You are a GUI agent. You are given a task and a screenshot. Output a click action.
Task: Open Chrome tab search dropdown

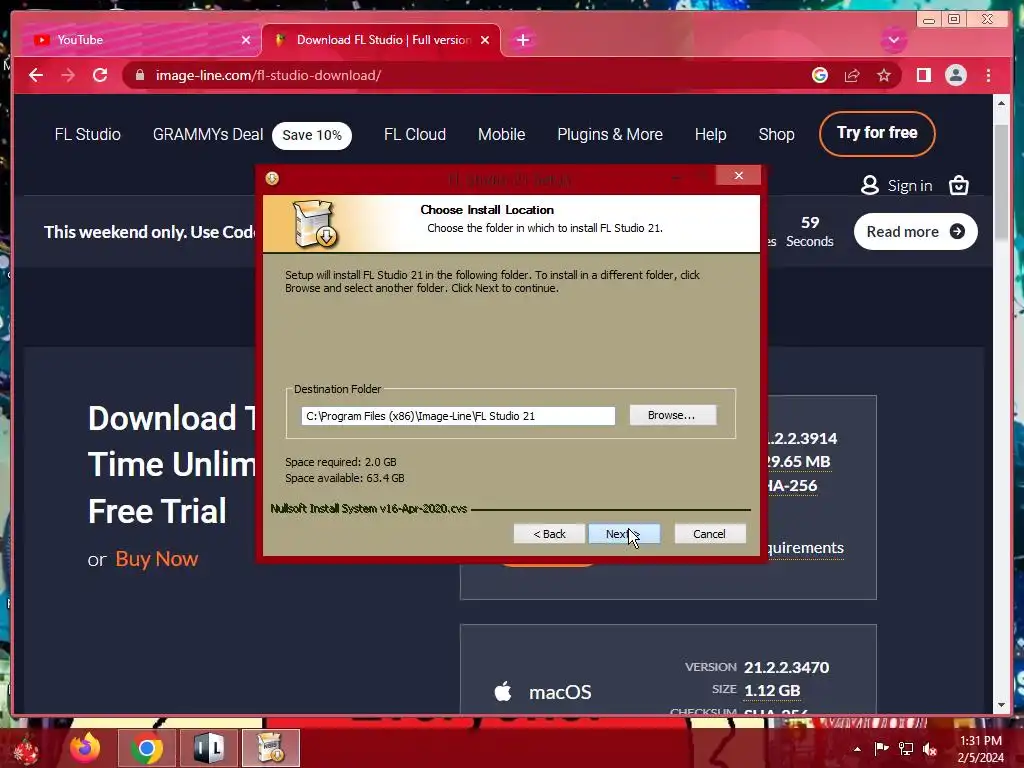(893, 40)
